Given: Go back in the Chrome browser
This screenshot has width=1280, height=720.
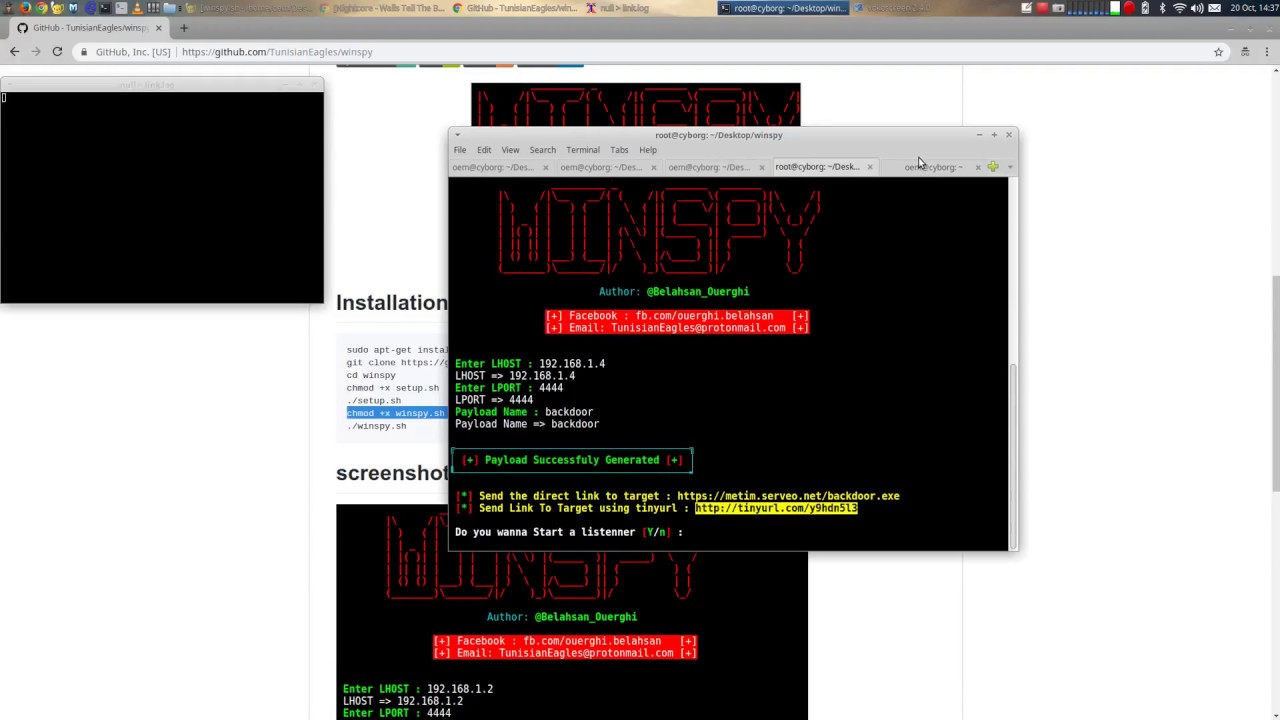Looking at the screenshot, I should [14, 51].
